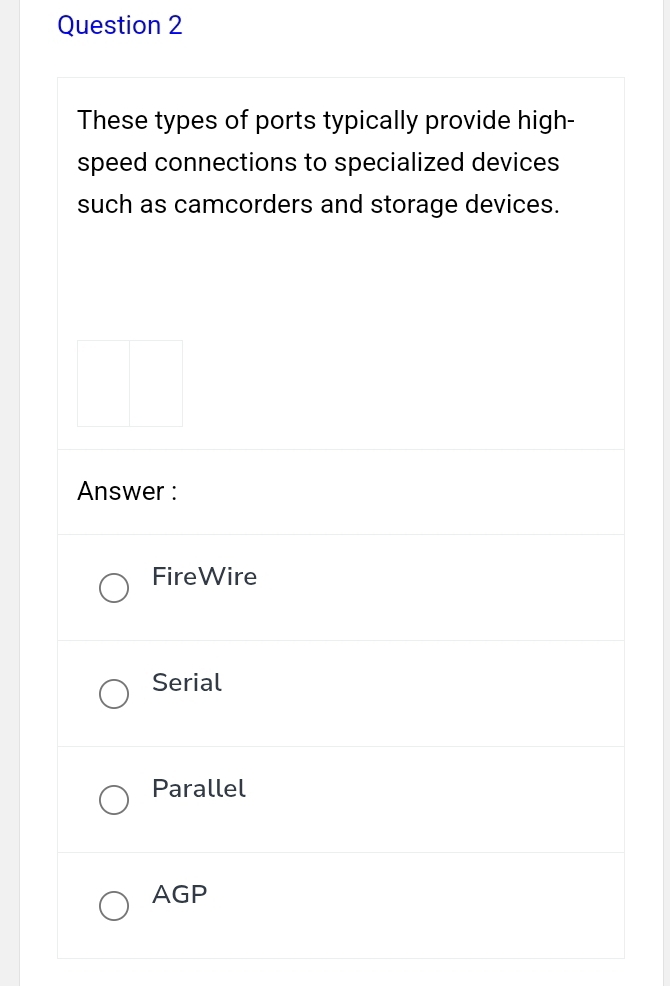Image resolution: width=670 pixels, height=986 pixels.
Task: Click the Serial answer label text
Action: click(187, 683)
